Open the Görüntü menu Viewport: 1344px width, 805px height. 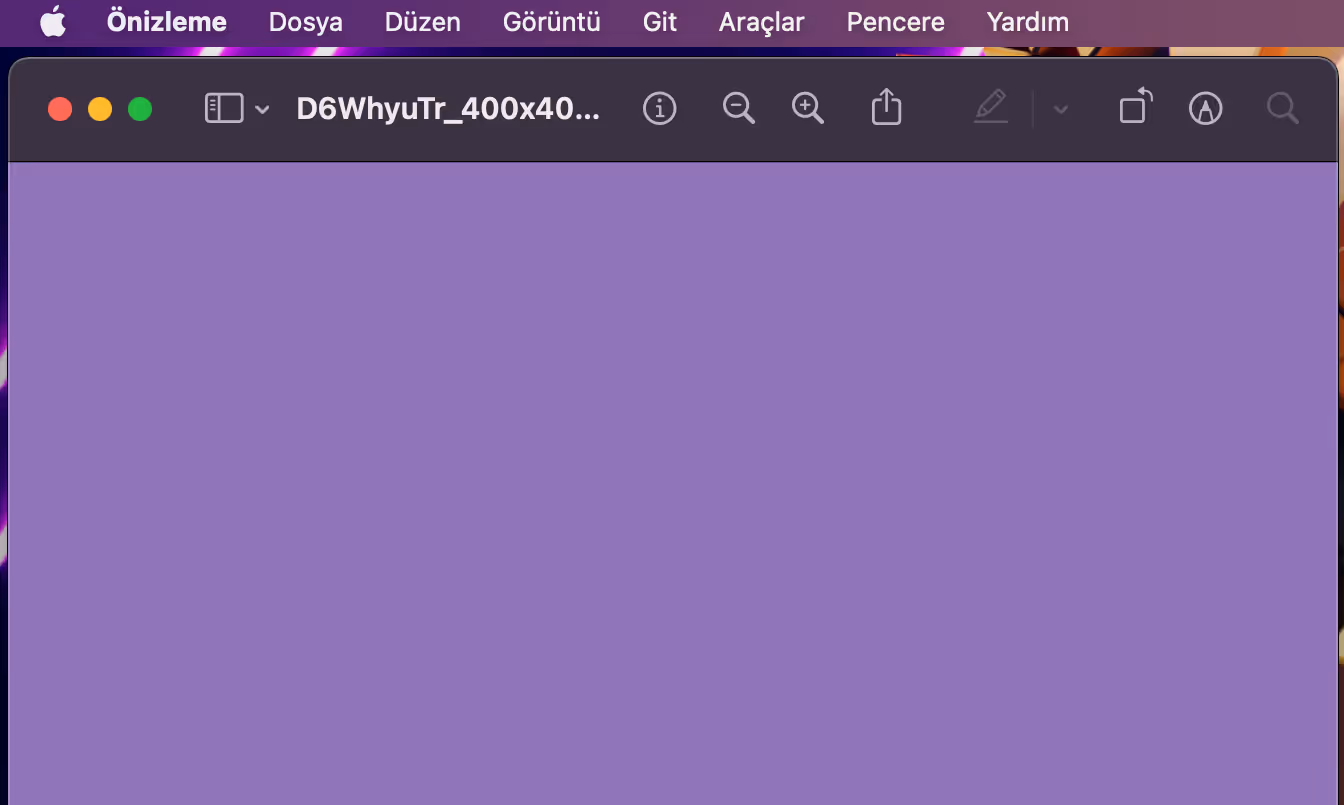tap(551, 22)
